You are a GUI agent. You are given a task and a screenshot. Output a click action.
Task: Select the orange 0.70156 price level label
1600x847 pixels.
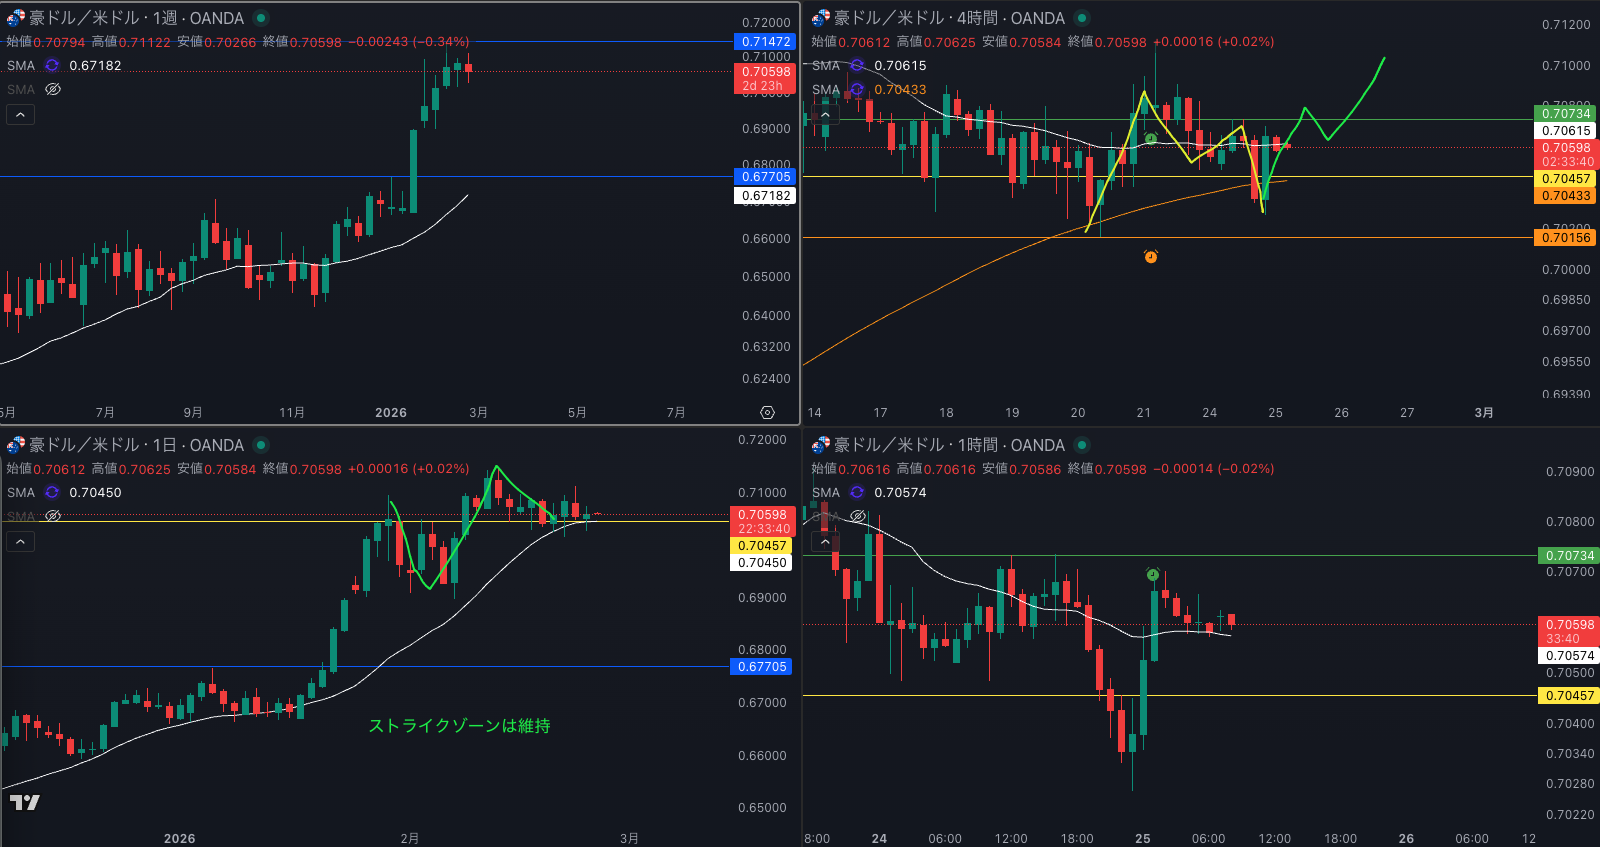(1565, 237)
